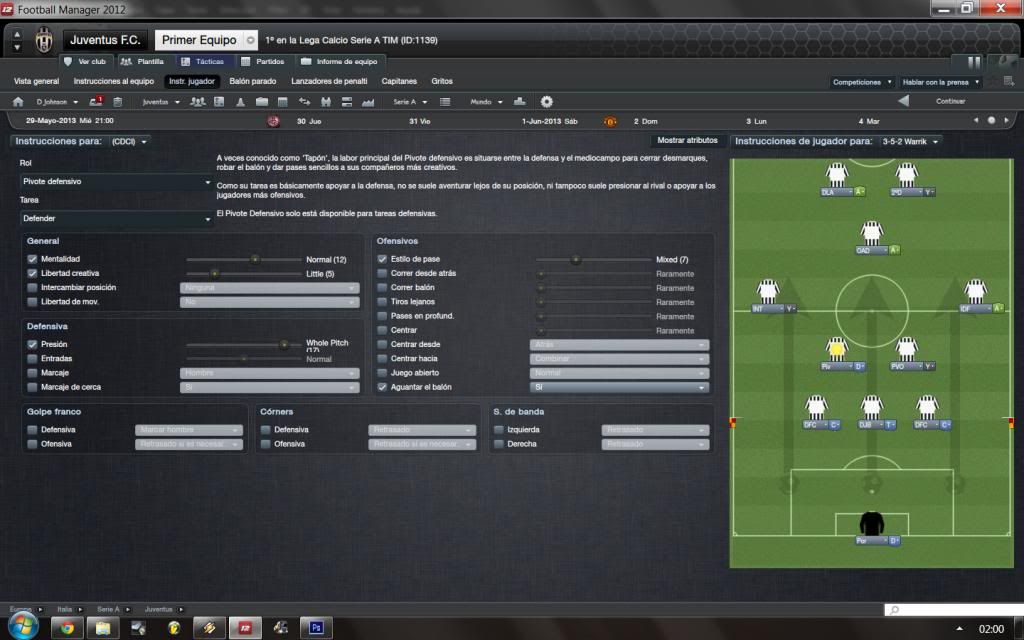
Task: Open the DLA role dropdown on the pitch
Action: click(837, 192)
